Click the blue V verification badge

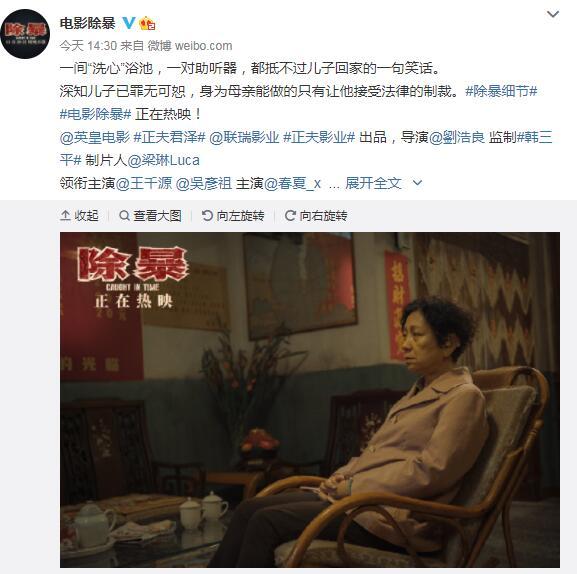(128, 23)
